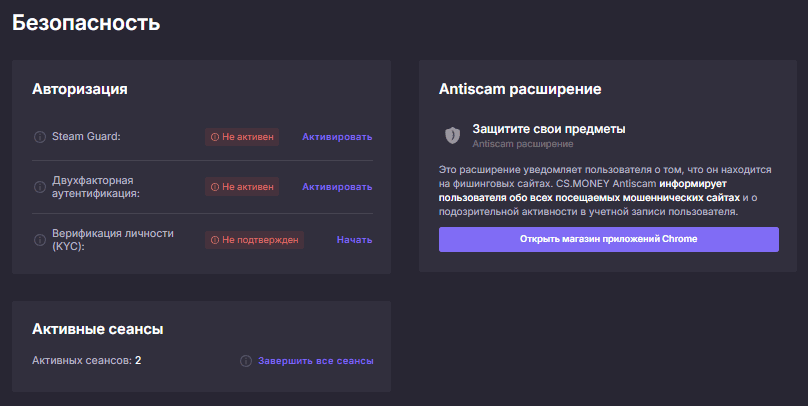Click the Antiscam расширение panel heading
Image resolution: width=808 pixels, height=406 pixels.
519,89
